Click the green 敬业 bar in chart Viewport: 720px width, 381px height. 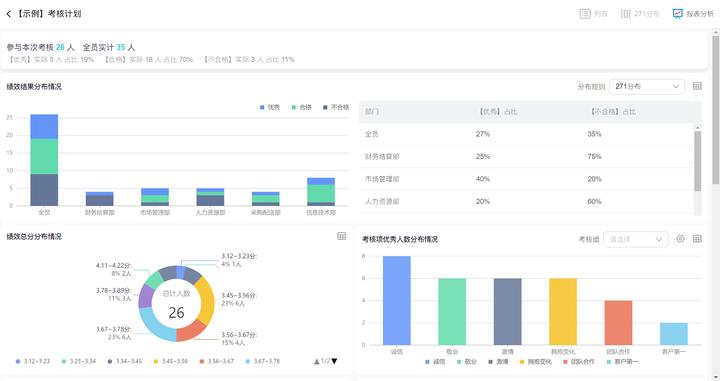pyautogui.click(x=452, y=311)
